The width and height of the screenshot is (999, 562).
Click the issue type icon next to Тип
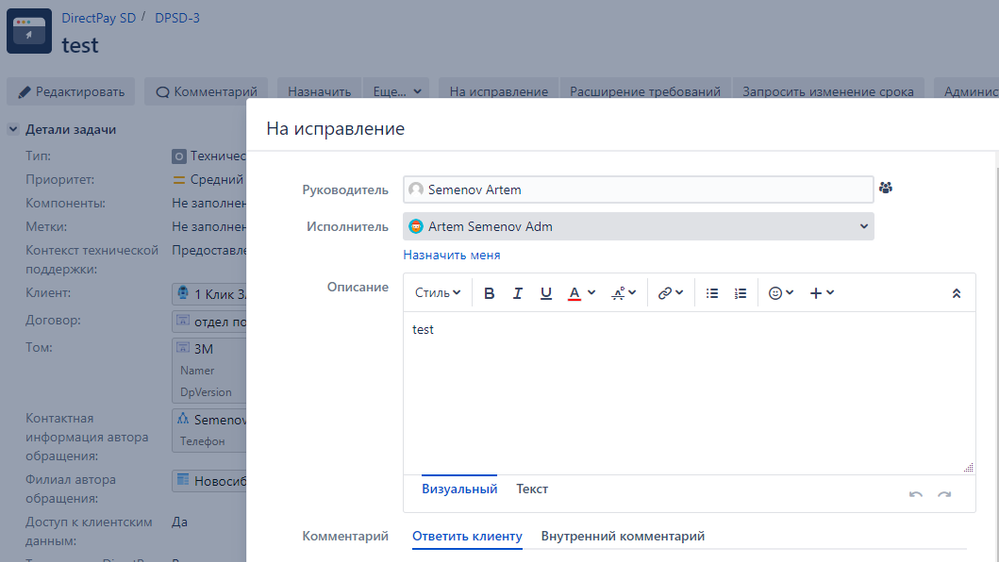coord(179,156)
